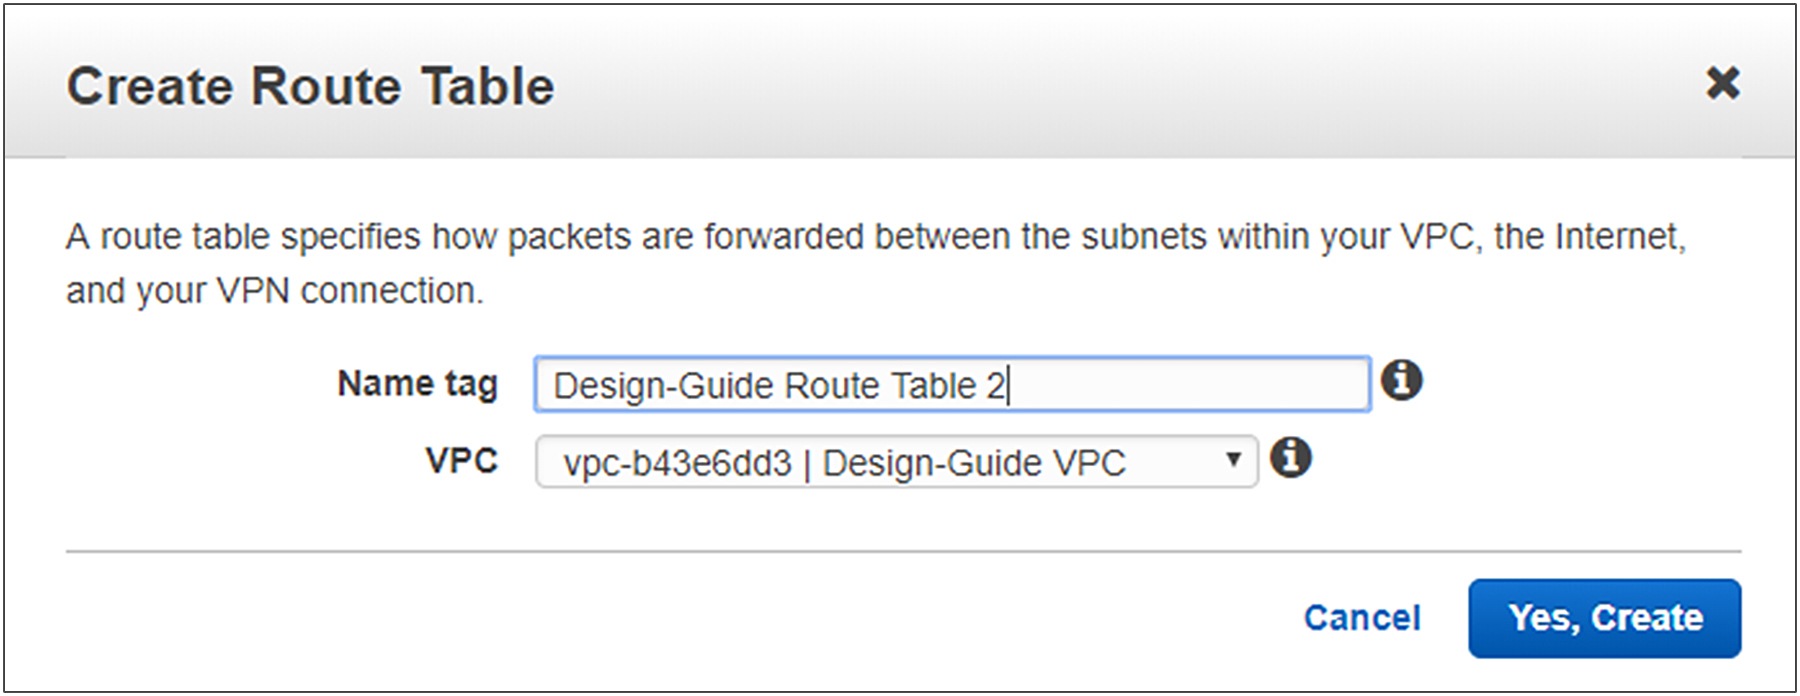The image size is (1800, 696).
Task: Click the Name tag label
Action: 420,383
